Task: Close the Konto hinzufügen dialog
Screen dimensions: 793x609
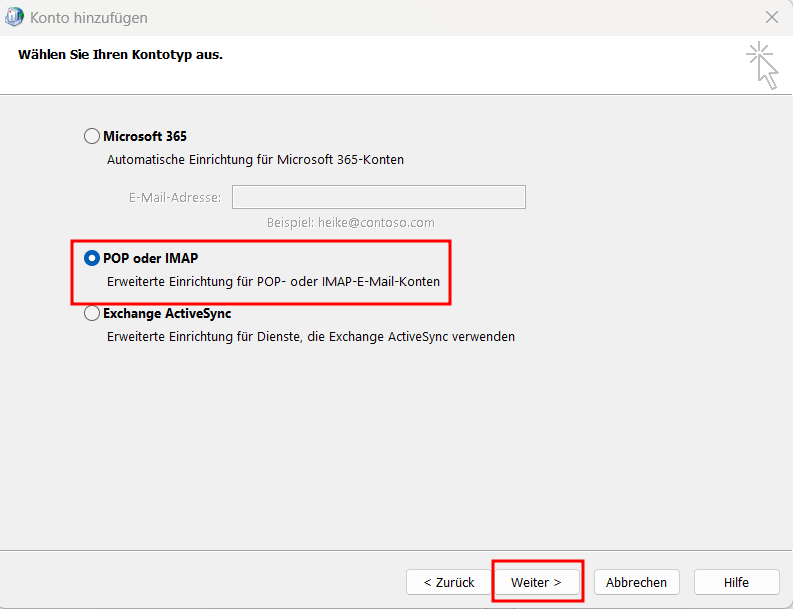Action: tap(771, 18)
